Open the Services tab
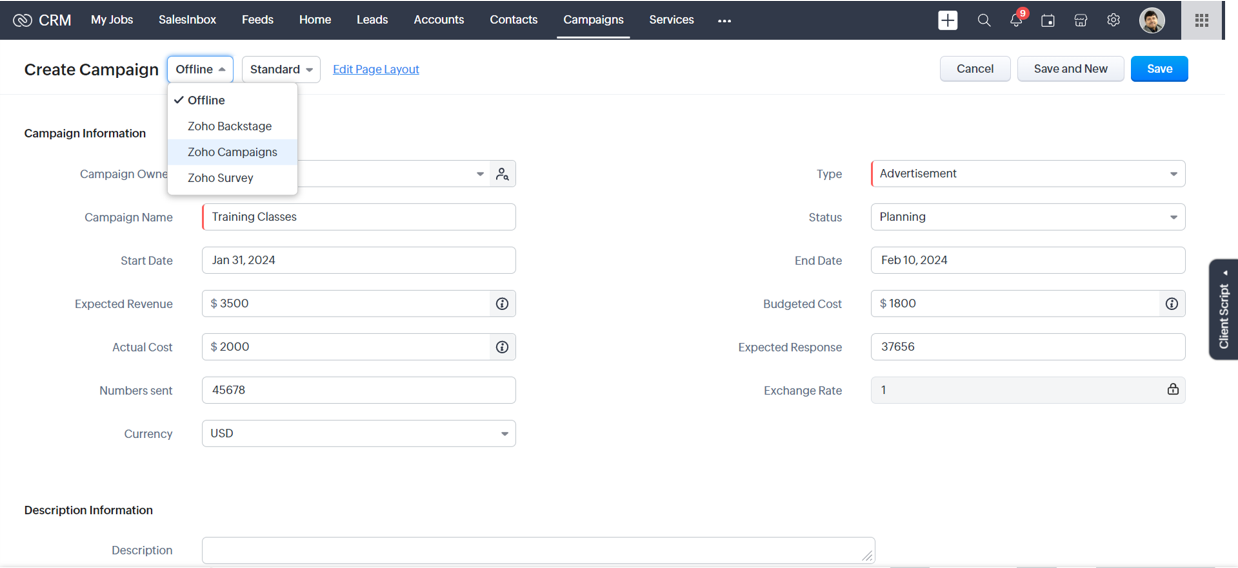Image resolution: width=1238 pixels, height=568 pixels. (x=671, y=20)
